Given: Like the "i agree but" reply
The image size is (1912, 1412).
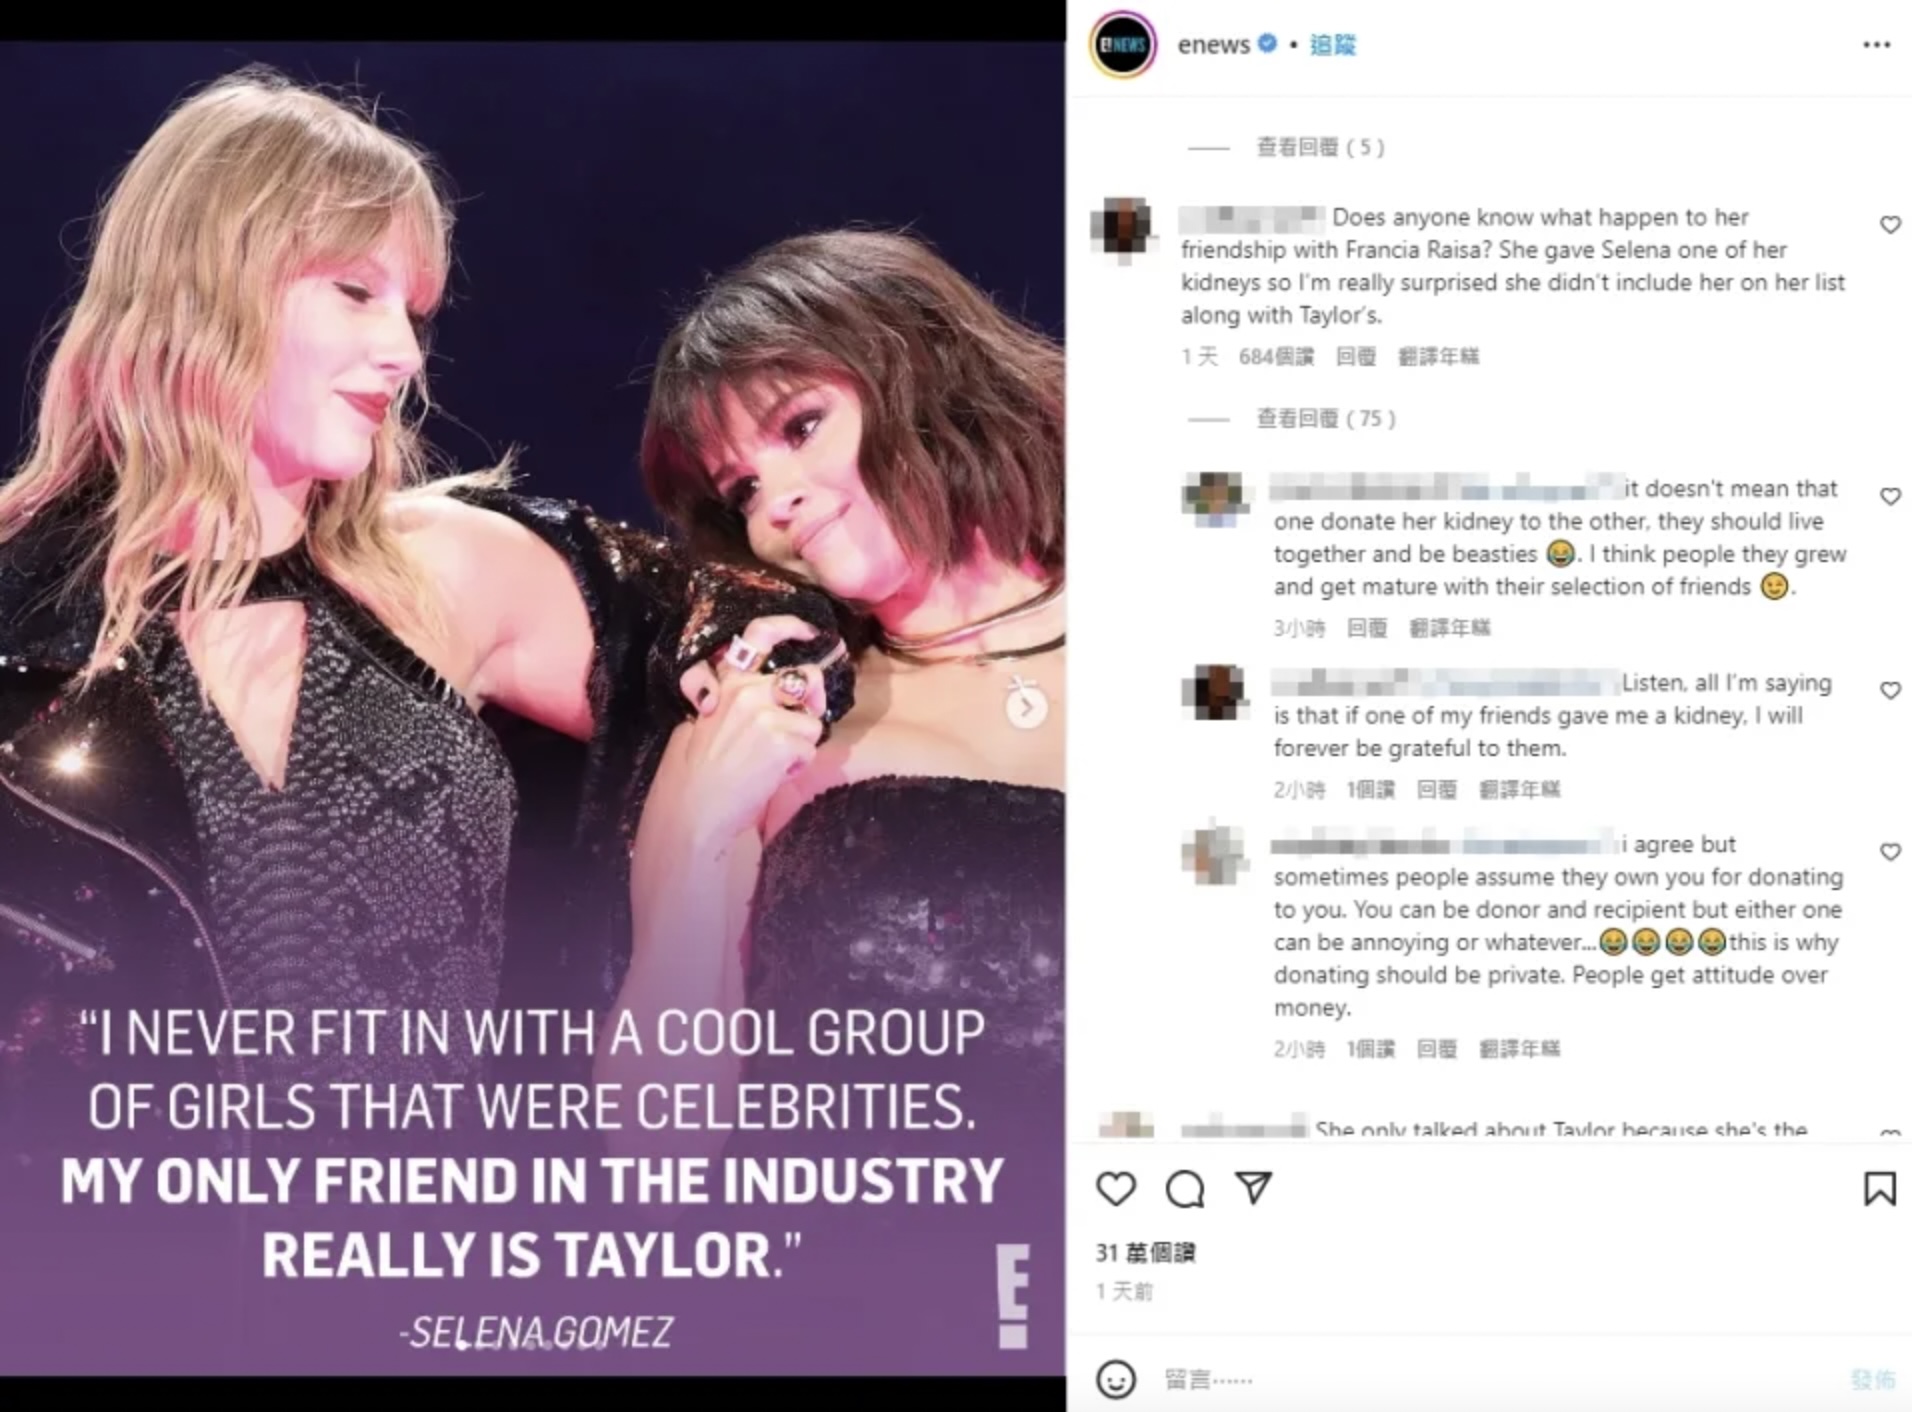Looking at the screenshot, I should pos(1890,852).
